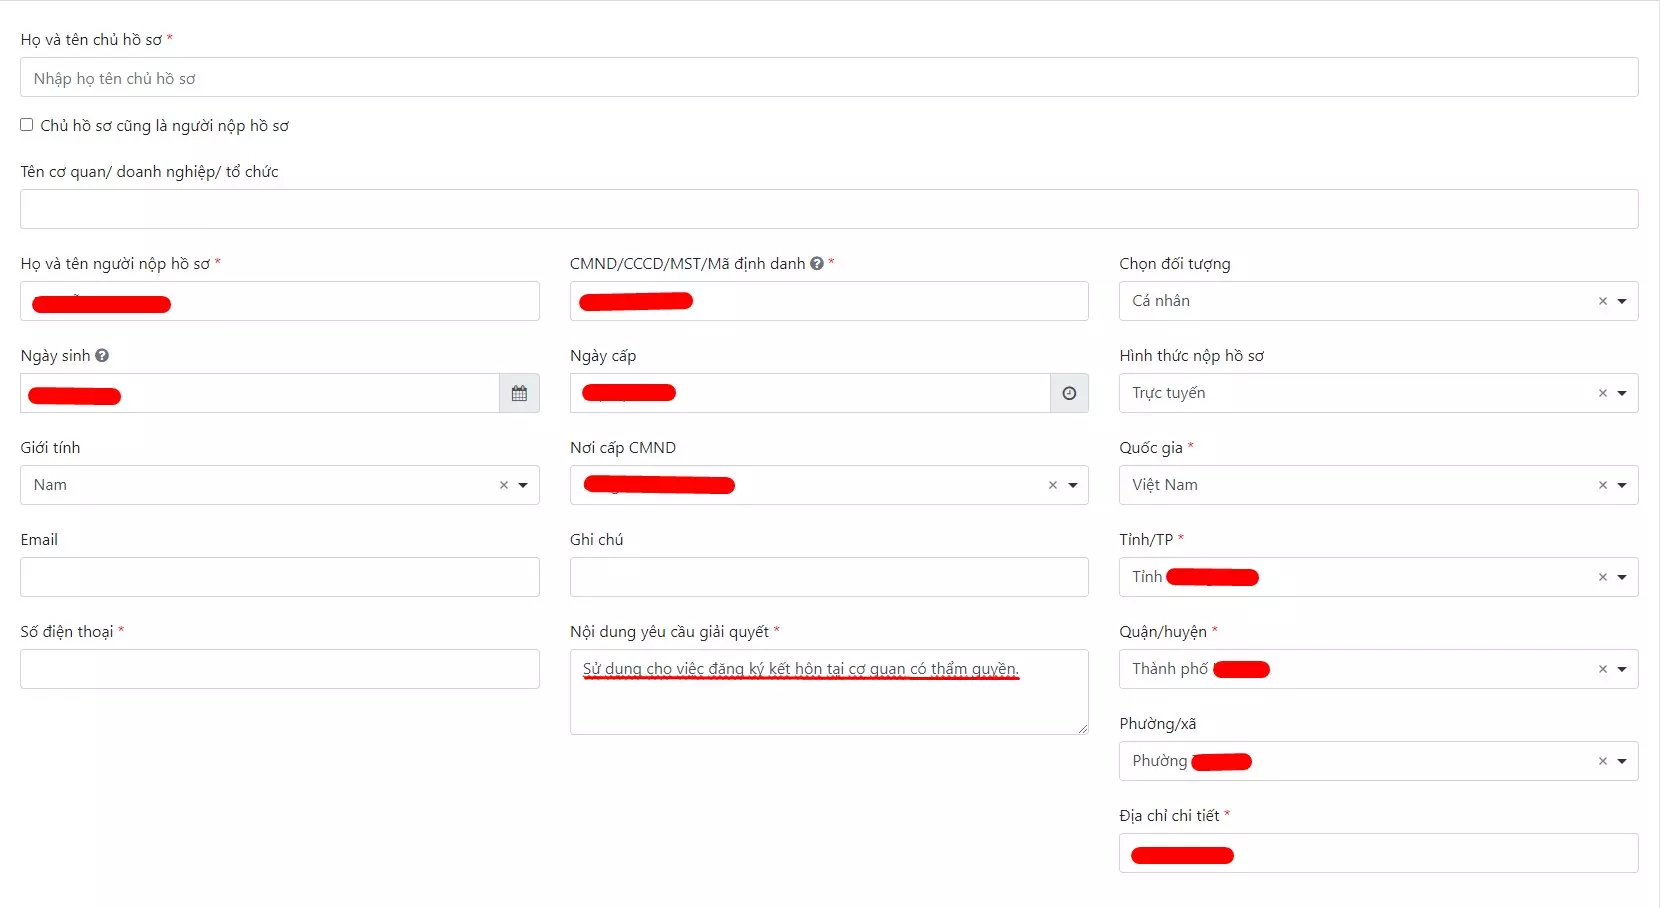This screenshot has width=1660, height=908.
Task: Click the clock icon beside Ngày cấp
Action: [x=1069, y=393]
